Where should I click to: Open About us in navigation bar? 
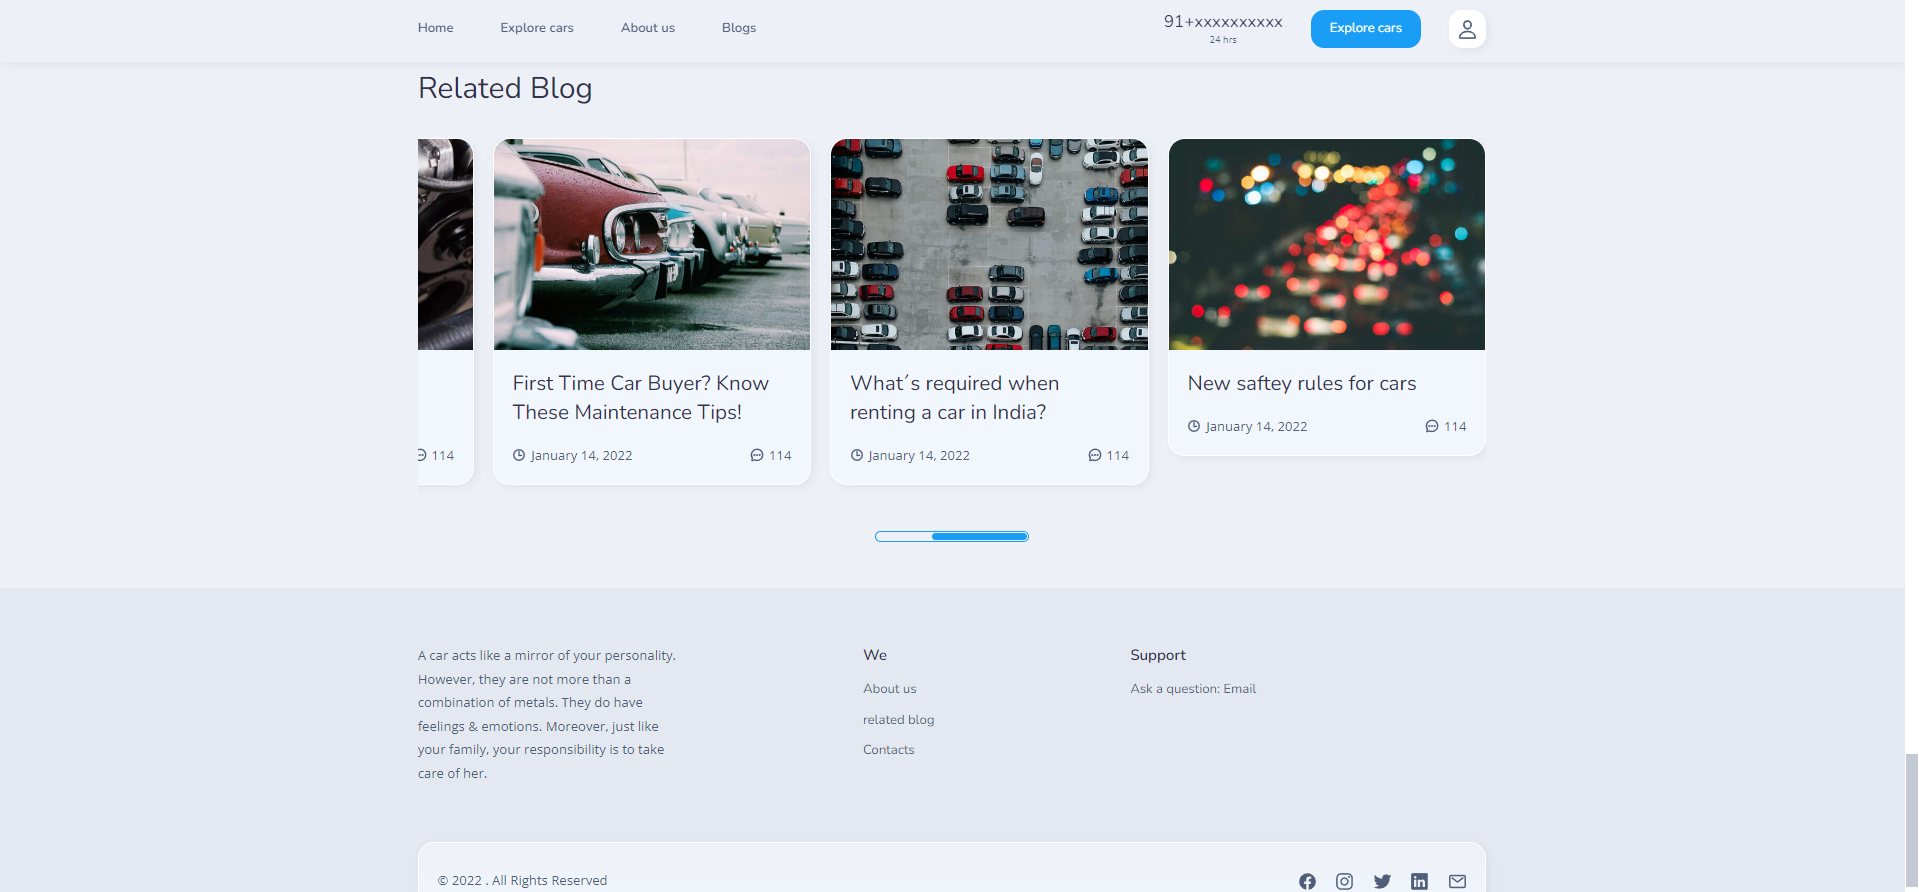coord(648,28)
